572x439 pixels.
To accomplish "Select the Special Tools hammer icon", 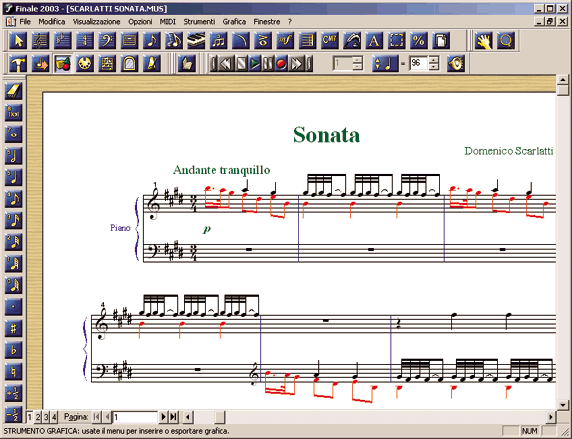I will tap(18, 64).
